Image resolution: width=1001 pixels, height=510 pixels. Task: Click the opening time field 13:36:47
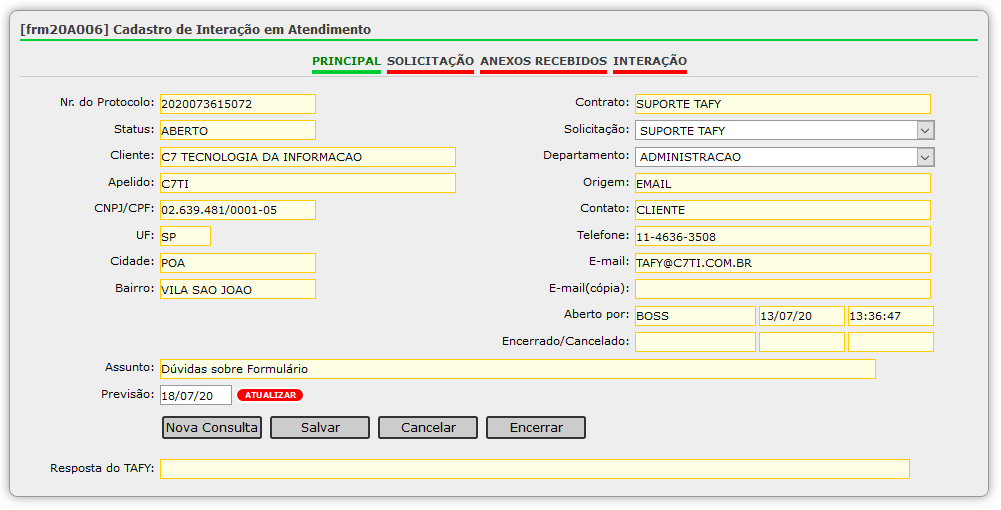tap(891, 316)
